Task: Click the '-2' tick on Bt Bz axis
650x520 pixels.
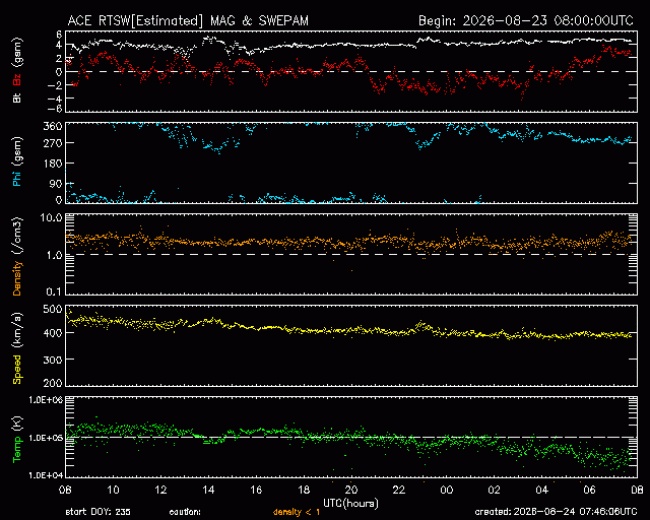Action: 54,85
